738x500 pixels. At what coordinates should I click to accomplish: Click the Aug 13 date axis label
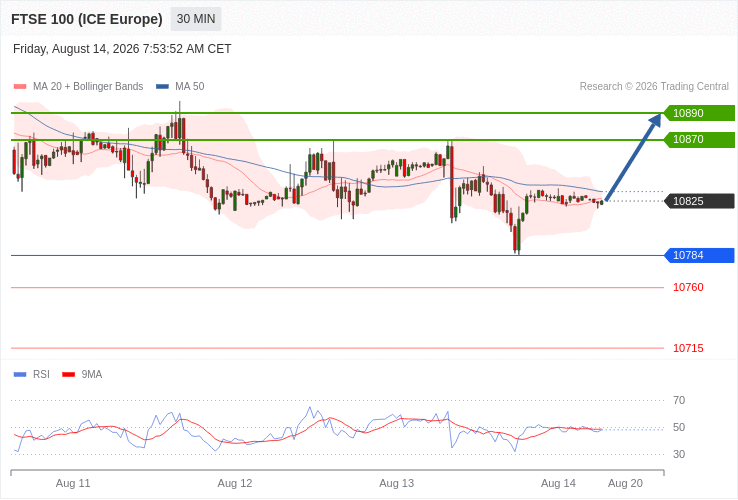pyautogui.click(x=397, y=484)
